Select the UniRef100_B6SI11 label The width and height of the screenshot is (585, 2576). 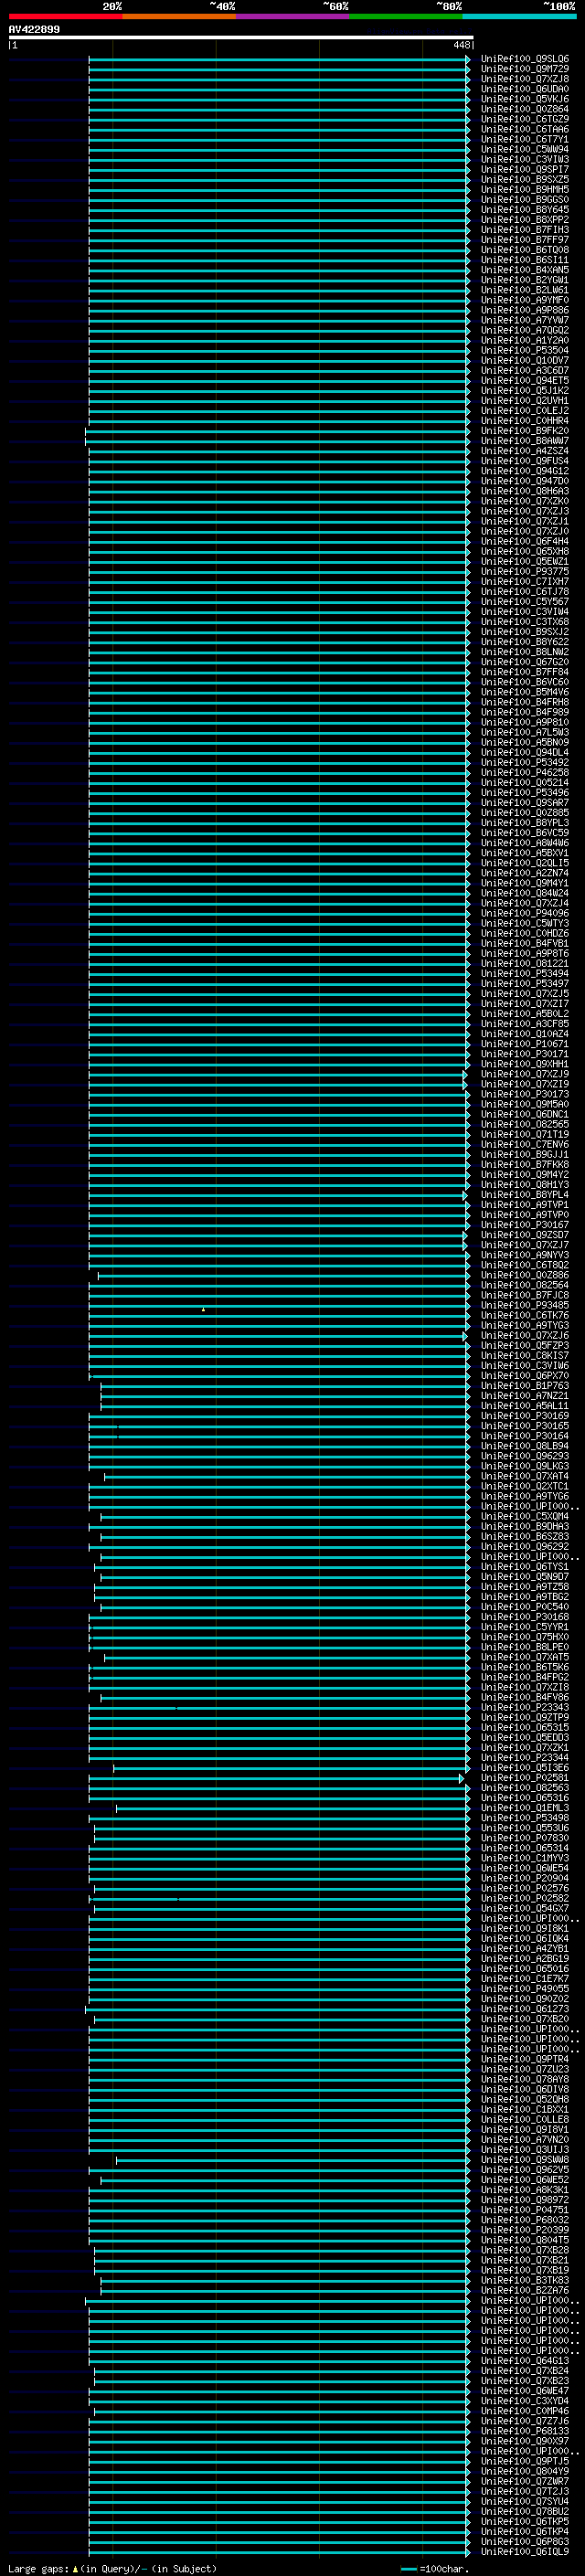(x=525, y=260)
